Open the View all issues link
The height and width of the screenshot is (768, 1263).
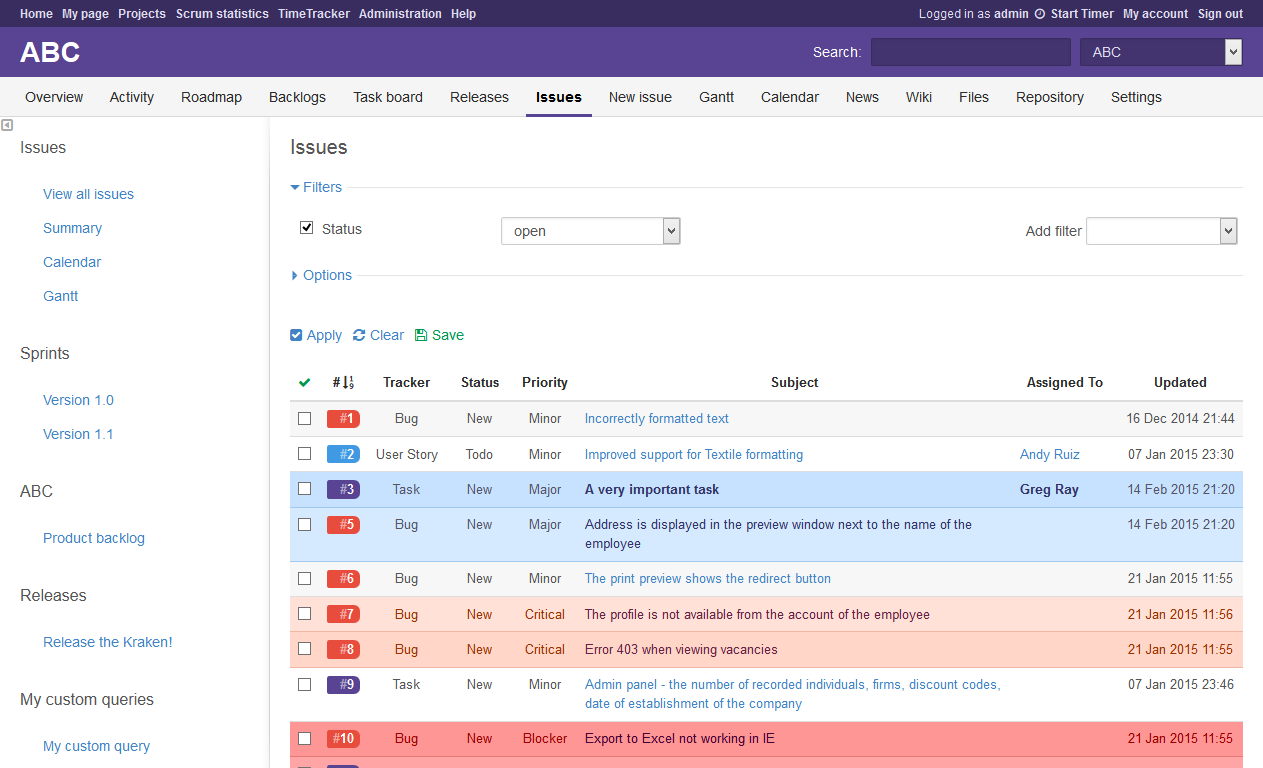[88, 193]
